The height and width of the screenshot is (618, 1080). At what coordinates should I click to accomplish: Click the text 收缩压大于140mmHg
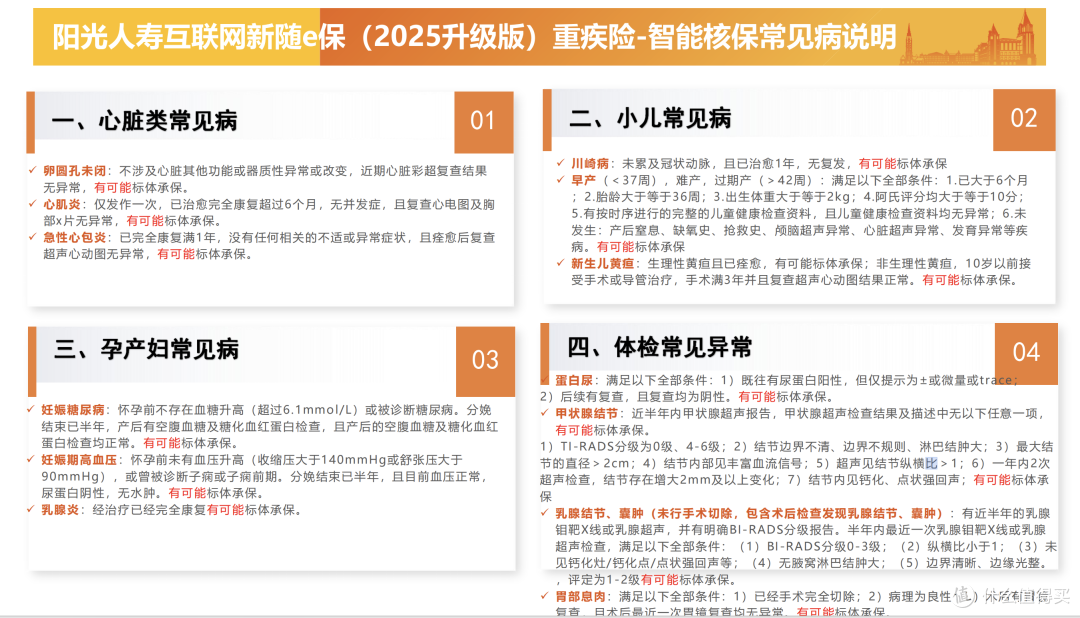[x=321, y=460]
